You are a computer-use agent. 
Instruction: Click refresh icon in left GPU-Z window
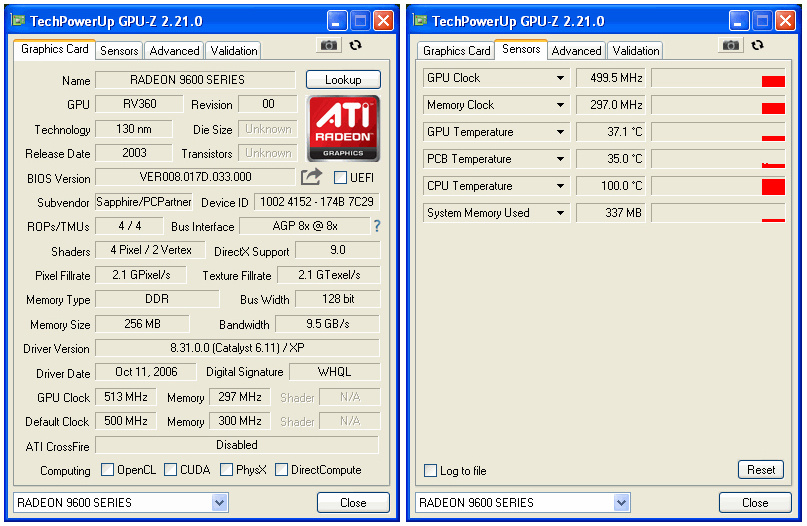[356, 45]
